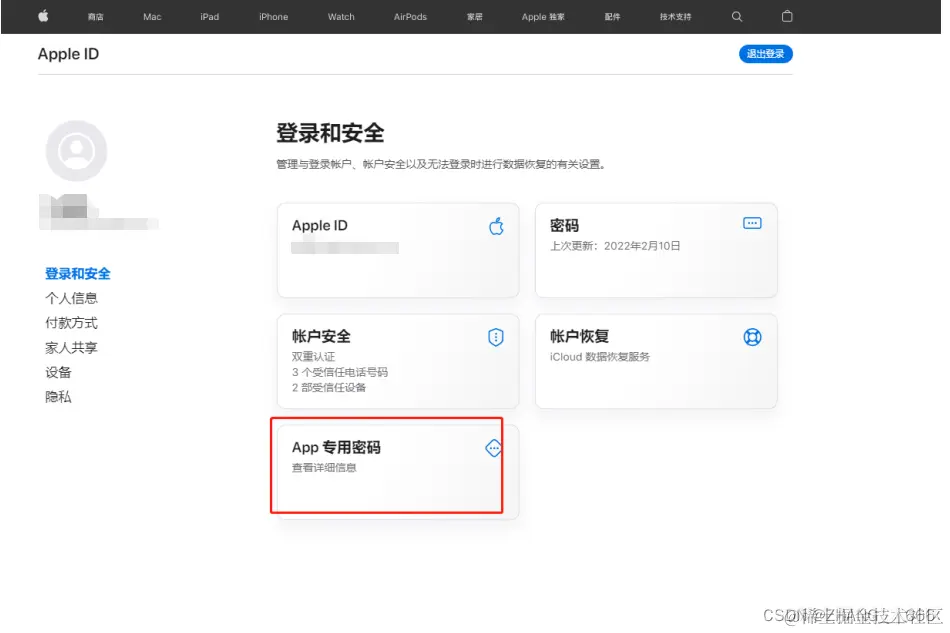Image resolution: width=950 pixels, height=633 pixels.
Task: Open the shopping bag icon
Action: pyautogui.click(x=787, y=16)
